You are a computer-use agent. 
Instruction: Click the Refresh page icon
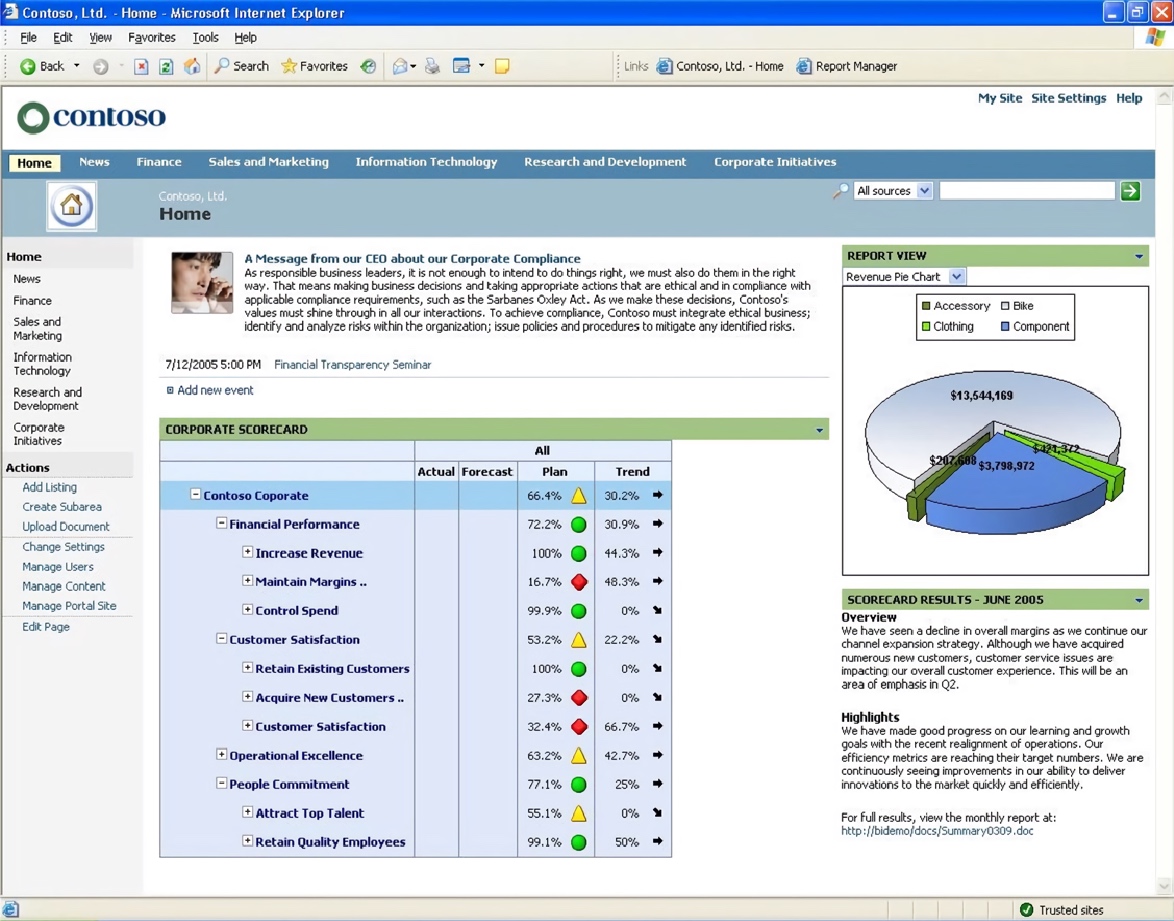166,67
